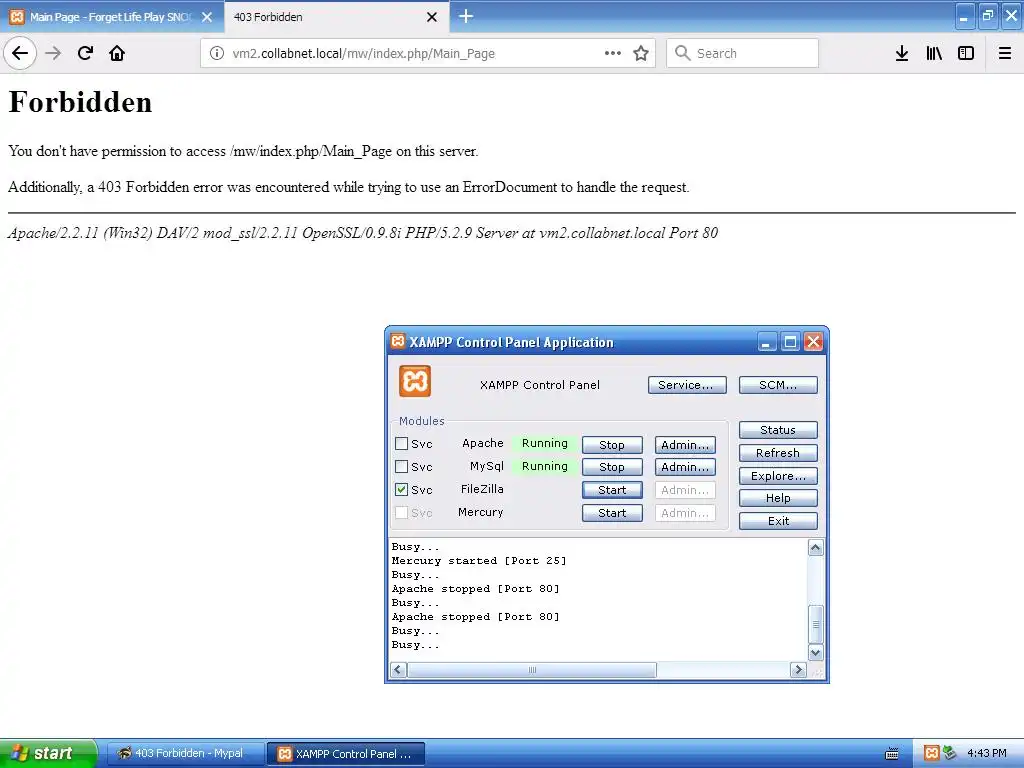1024x768 pixels.
Task: Enable Svc checkbox for MySql
Action: pyautogui.click(x=402, y=466)
